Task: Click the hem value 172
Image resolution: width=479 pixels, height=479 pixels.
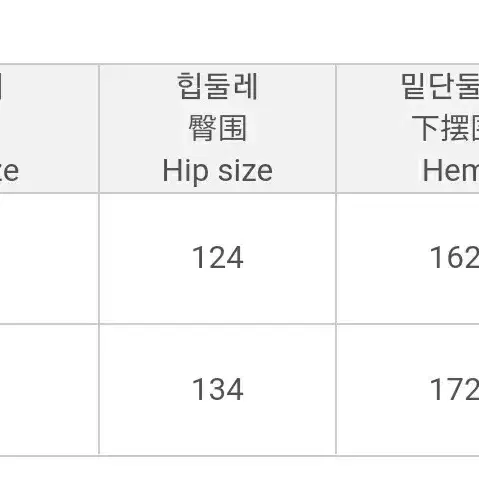Action: coord(454,389)
